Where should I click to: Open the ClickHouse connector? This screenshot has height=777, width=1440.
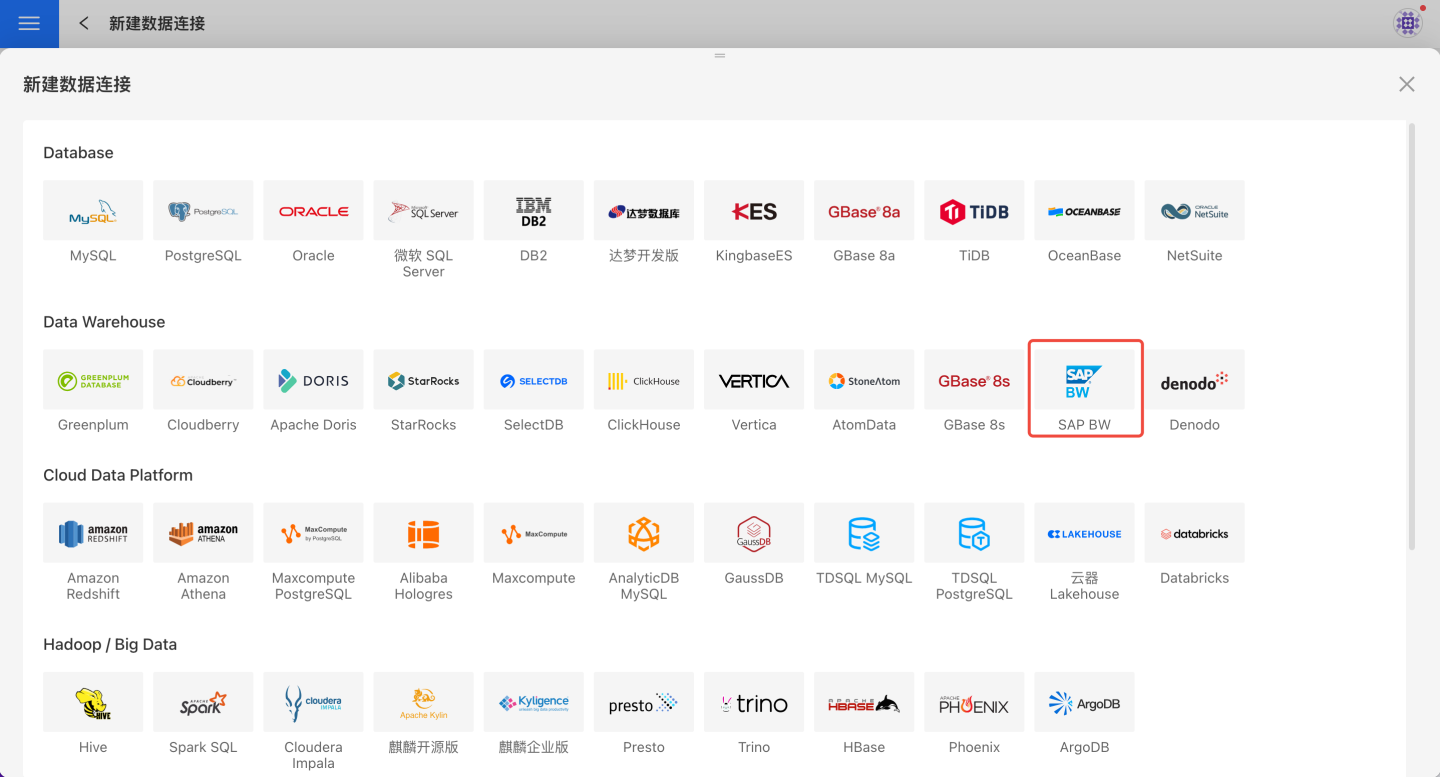pos(643,381)
